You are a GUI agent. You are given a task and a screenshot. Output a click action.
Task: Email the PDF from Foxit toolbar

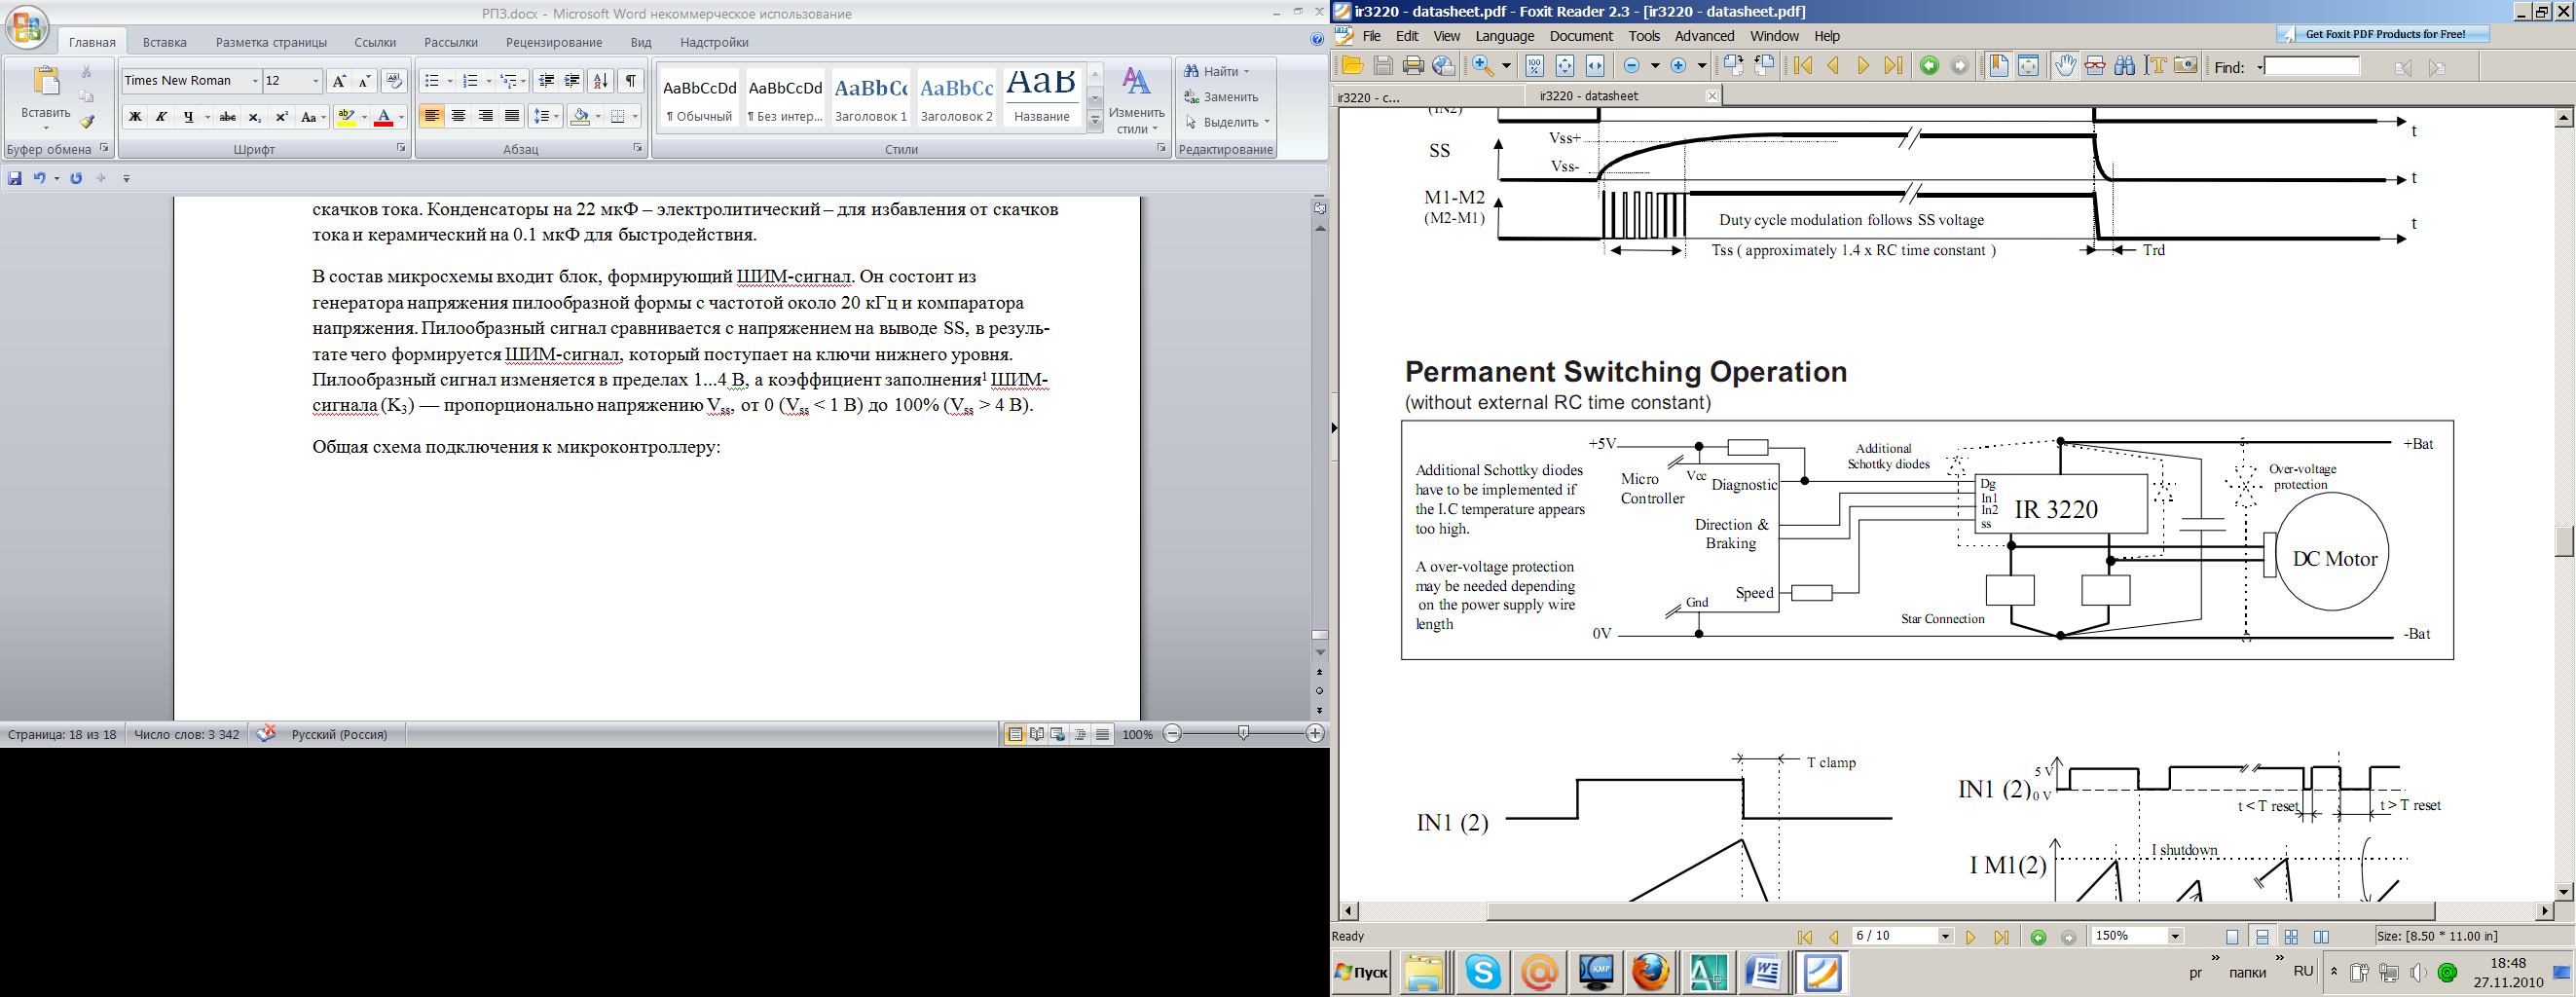(x=1443, y=66)
